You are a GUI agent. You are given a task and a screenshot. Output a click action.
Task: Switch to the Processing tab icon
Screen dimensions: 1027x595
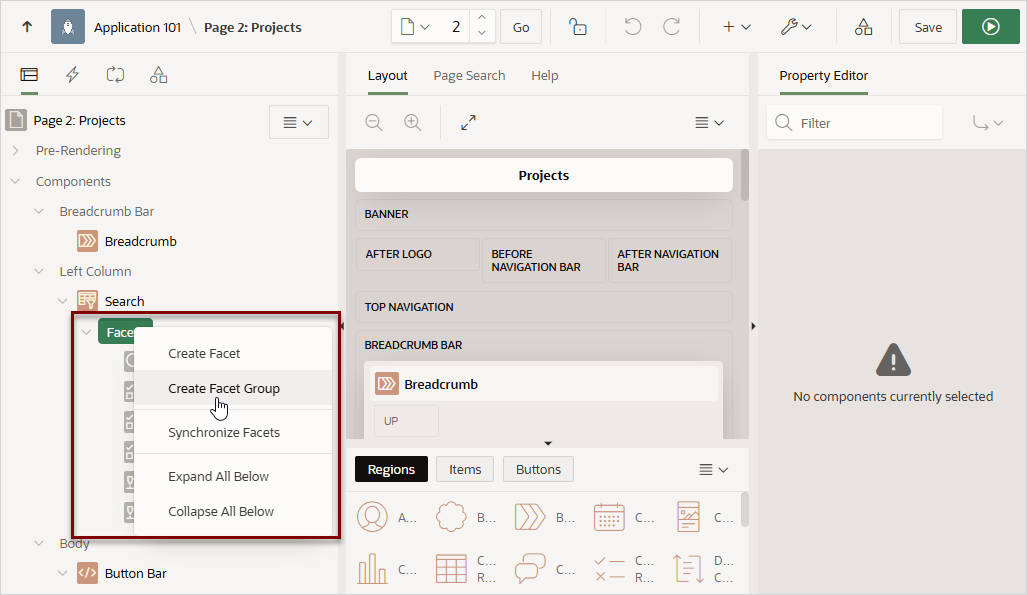click(x=115, y=75)
